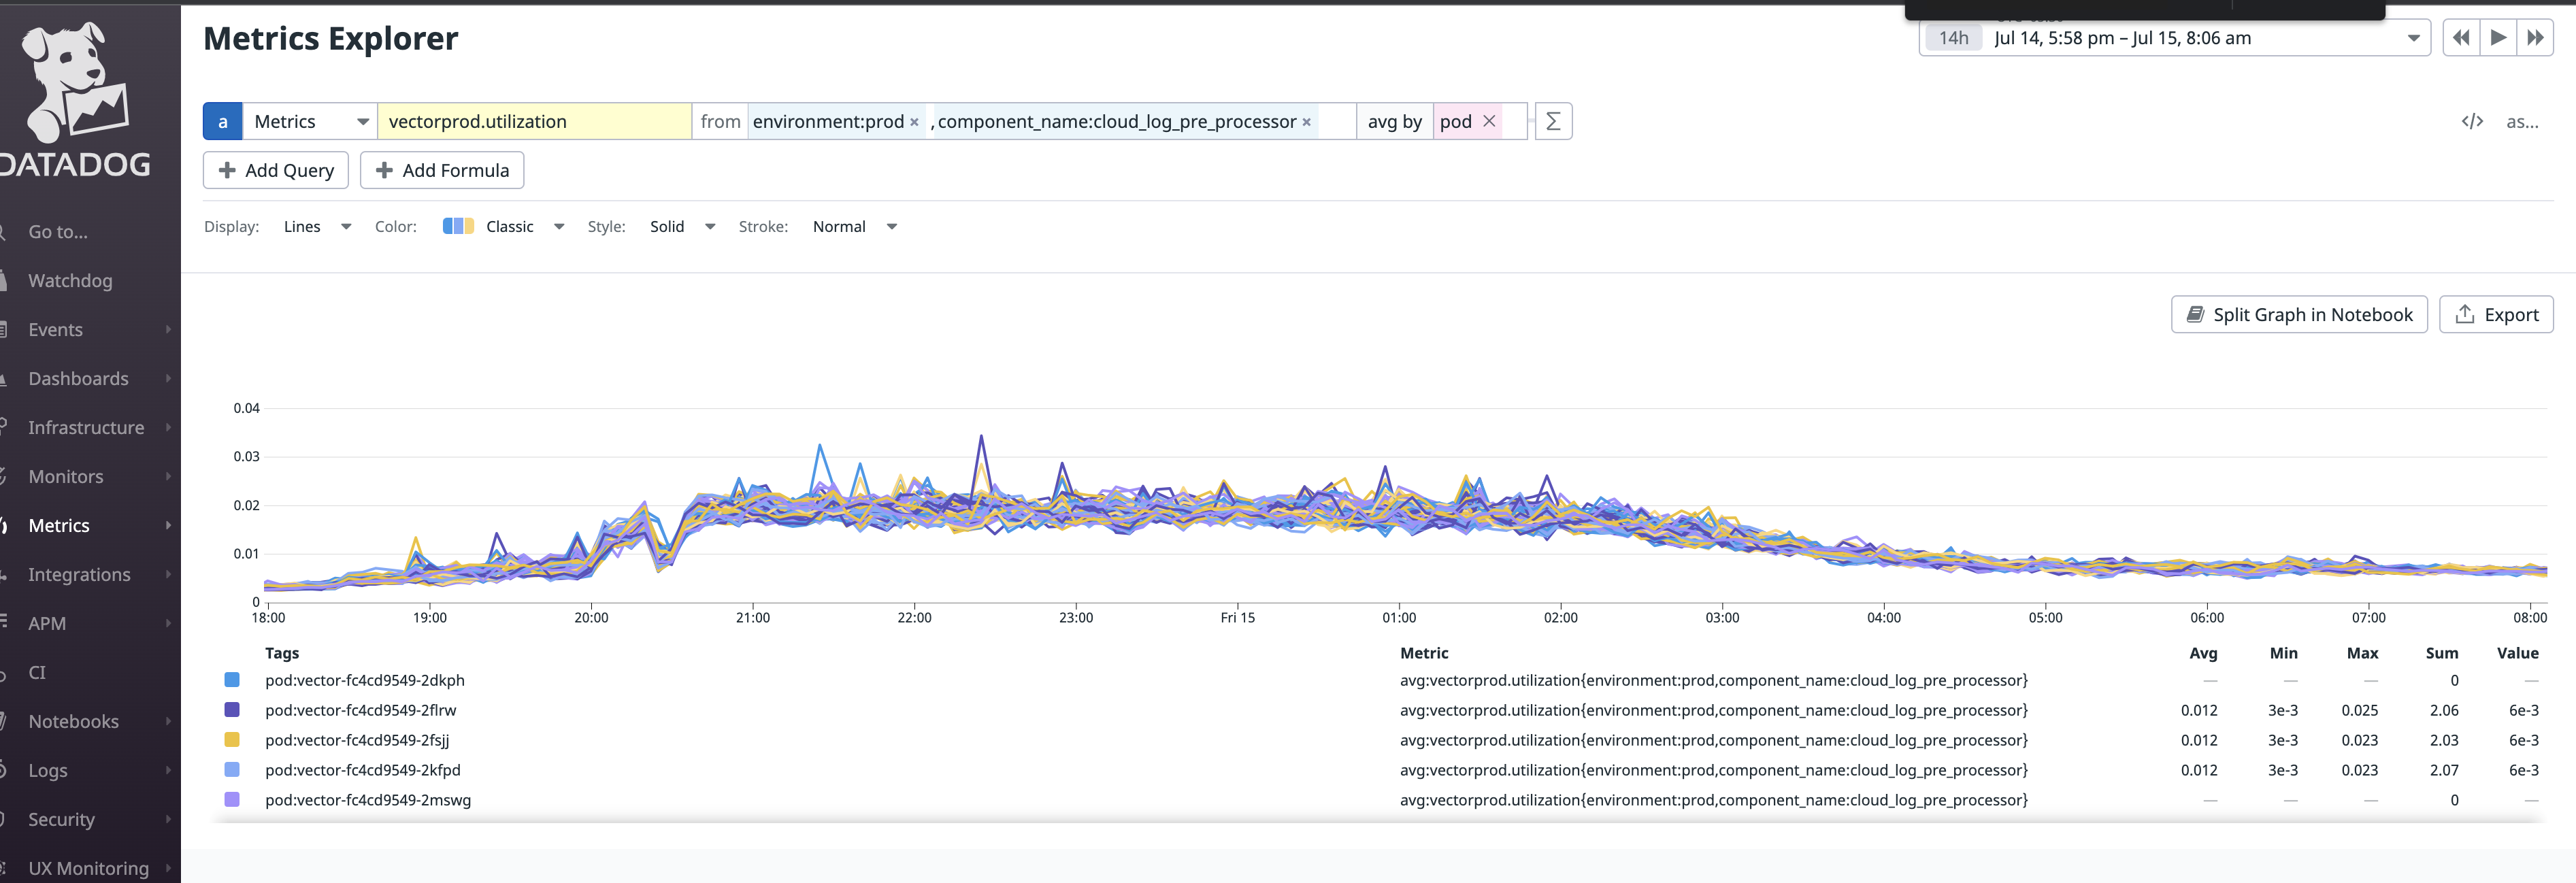Click the Max column header
Image resolution: width=2576 pixels, height=883 pixels.
pos(2362,653)
